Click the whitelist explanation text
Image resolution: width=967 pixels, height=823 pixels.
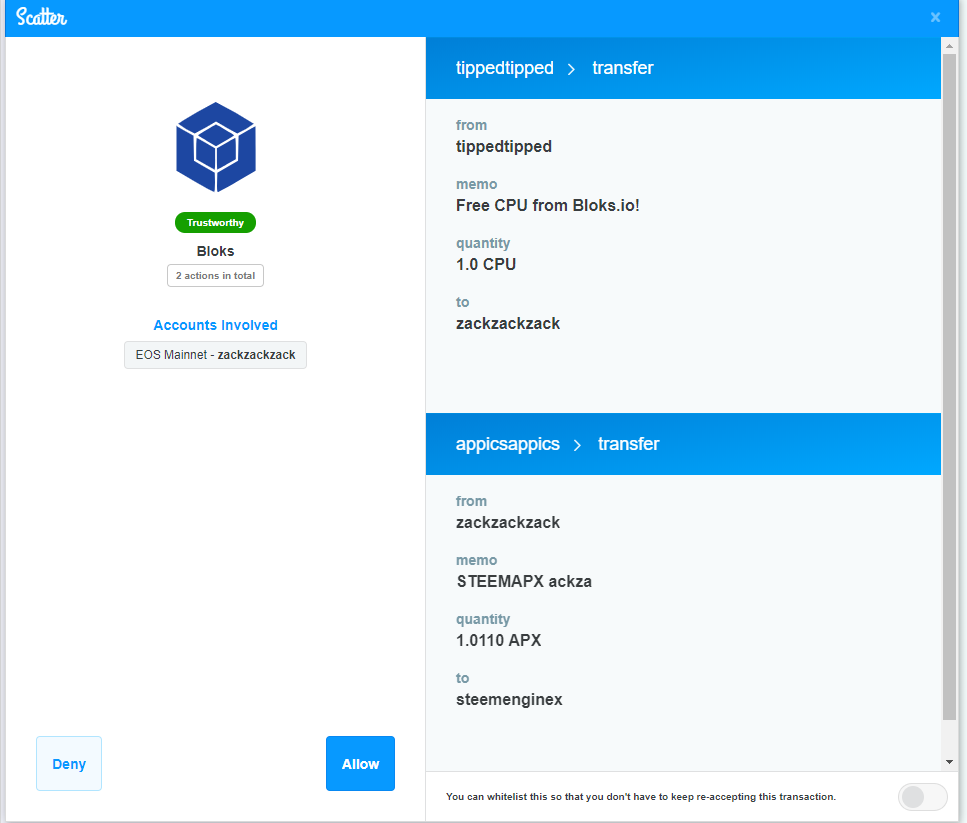(x=641, y=796)
